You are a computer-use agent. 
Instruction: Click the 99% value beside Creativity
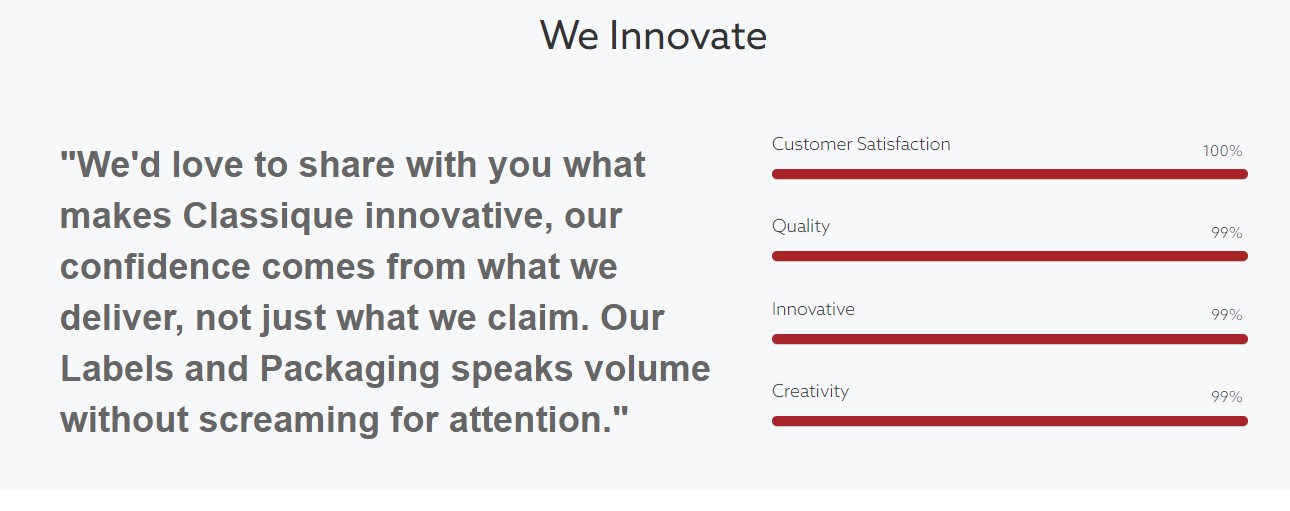pyautogui.click(x=1227, y=397)
